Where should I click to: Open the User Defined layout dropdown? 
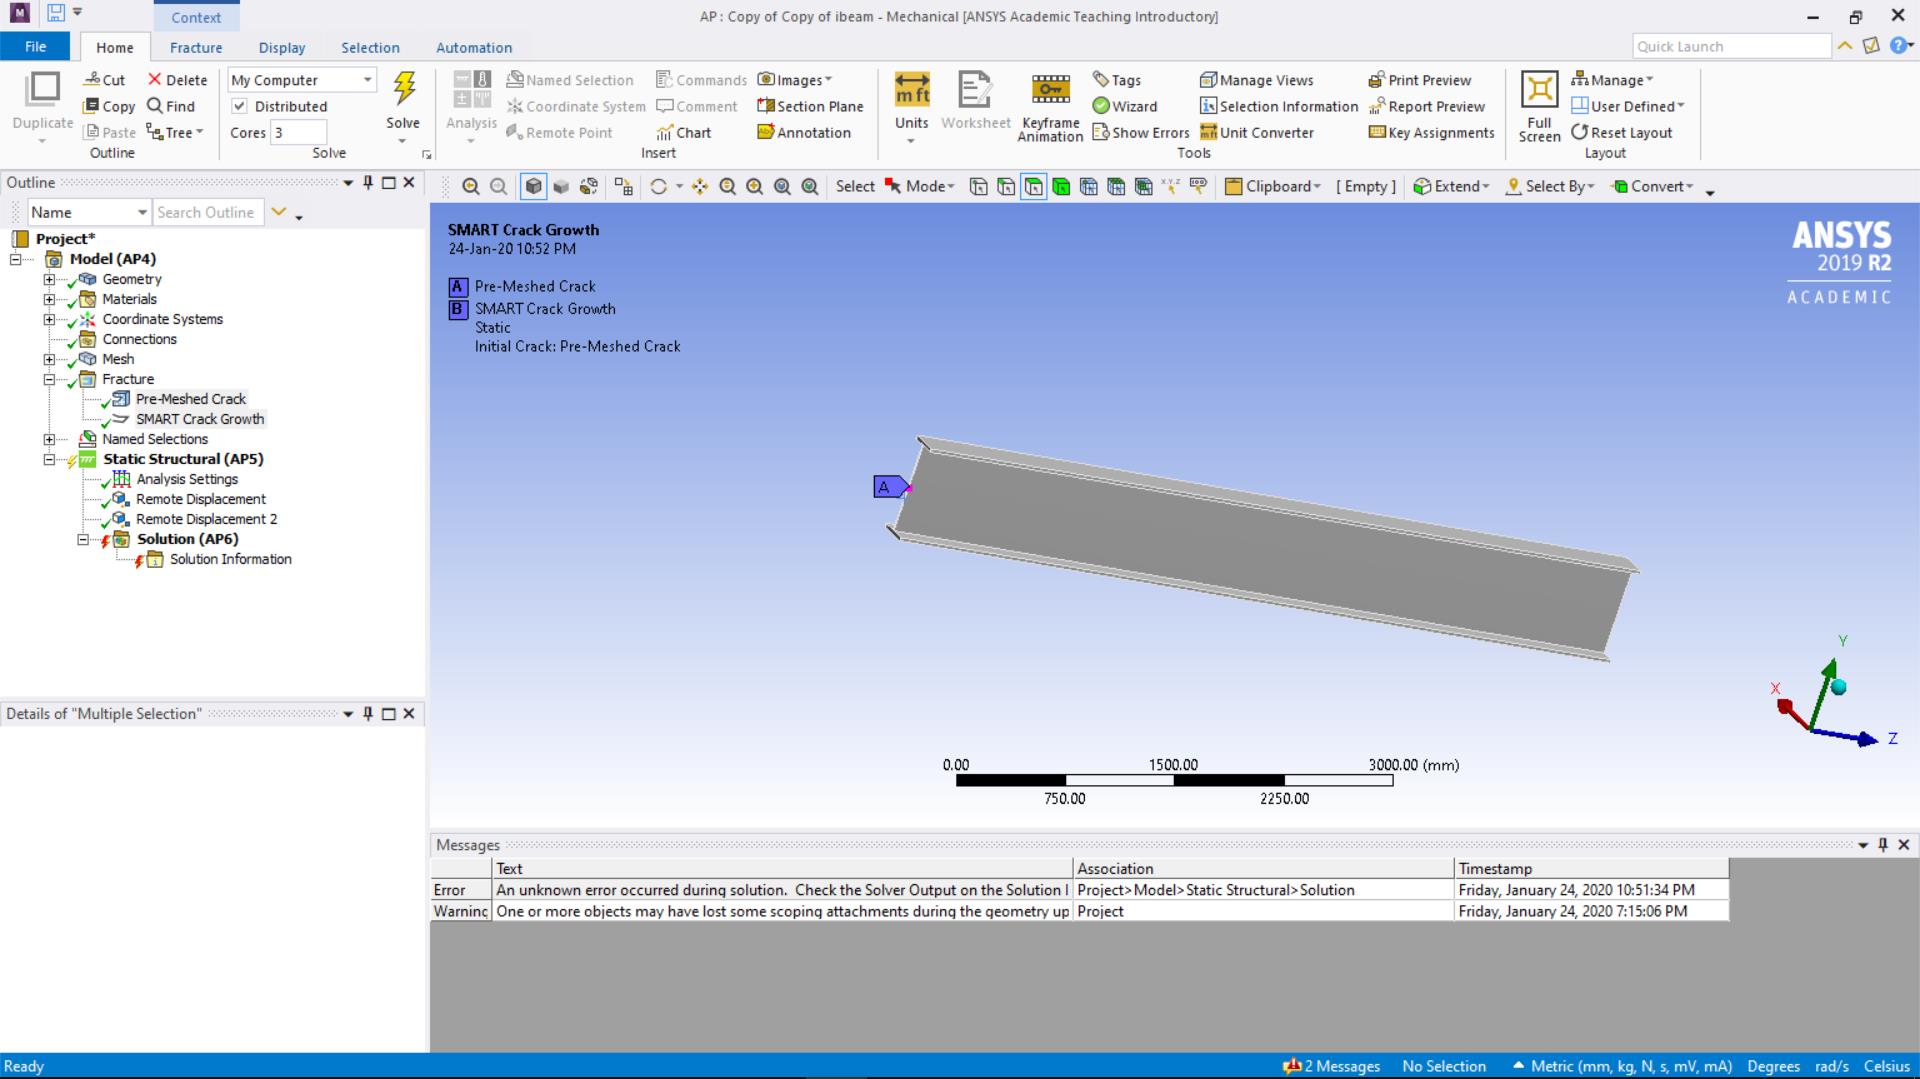point(1628,106)
